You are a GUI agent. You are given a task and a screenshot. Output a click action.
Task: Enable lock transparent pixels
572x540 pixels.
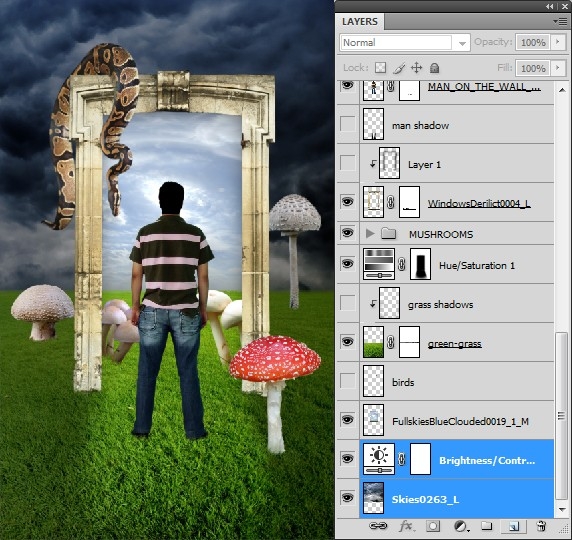click(x=380, y=68)
